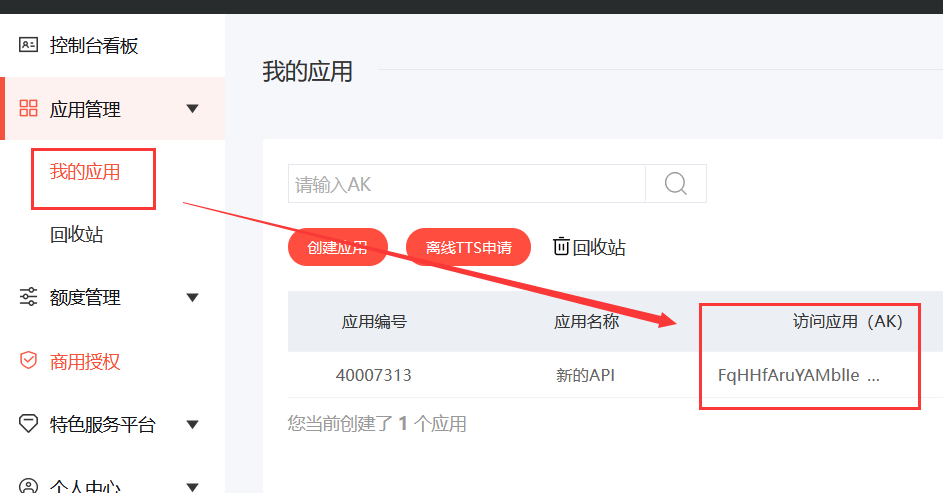Click the 创建应用 button
Image resolution: width=943 pixels, height=493 pixels.
click(x=338, y=247)
